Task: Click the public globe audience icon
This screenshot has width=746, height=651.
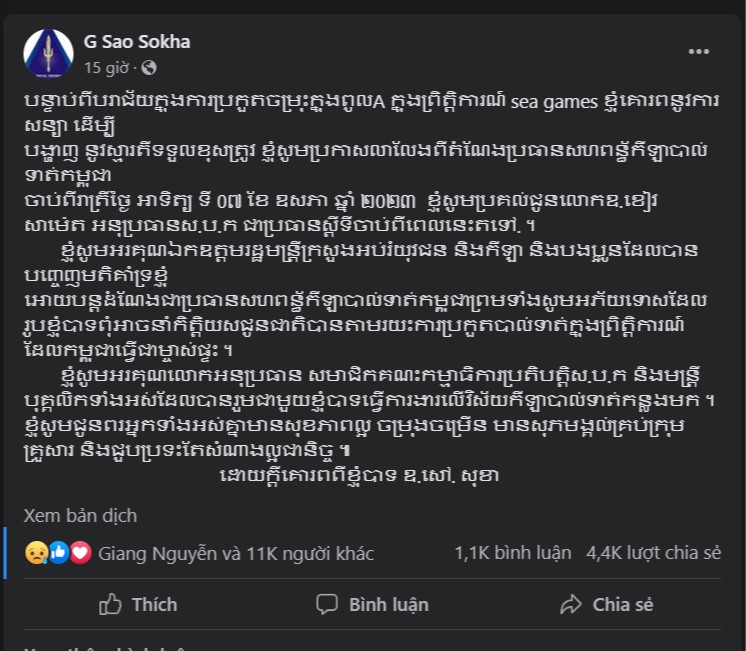Action: [149, 68]
